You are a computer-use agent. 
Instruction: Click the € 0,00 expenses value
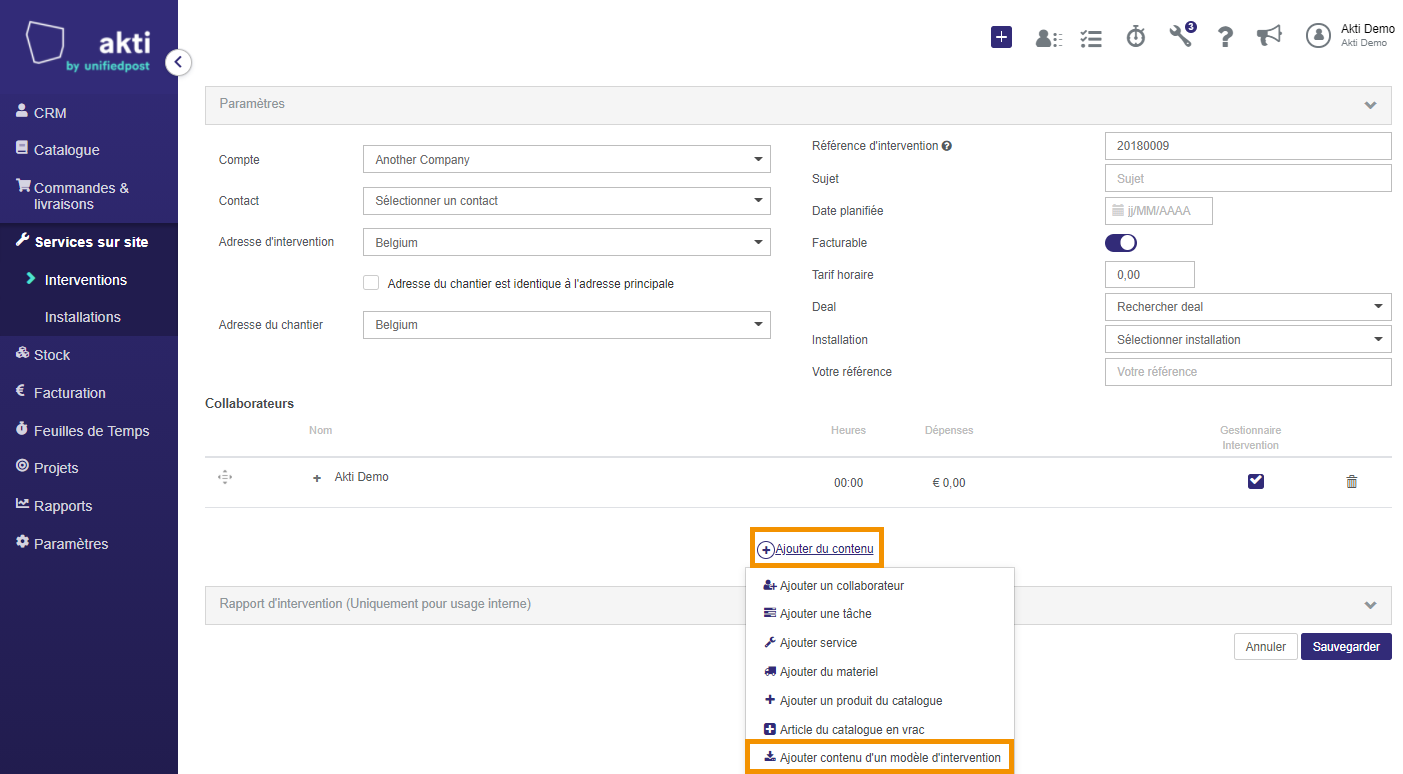[x=949, y=483]
